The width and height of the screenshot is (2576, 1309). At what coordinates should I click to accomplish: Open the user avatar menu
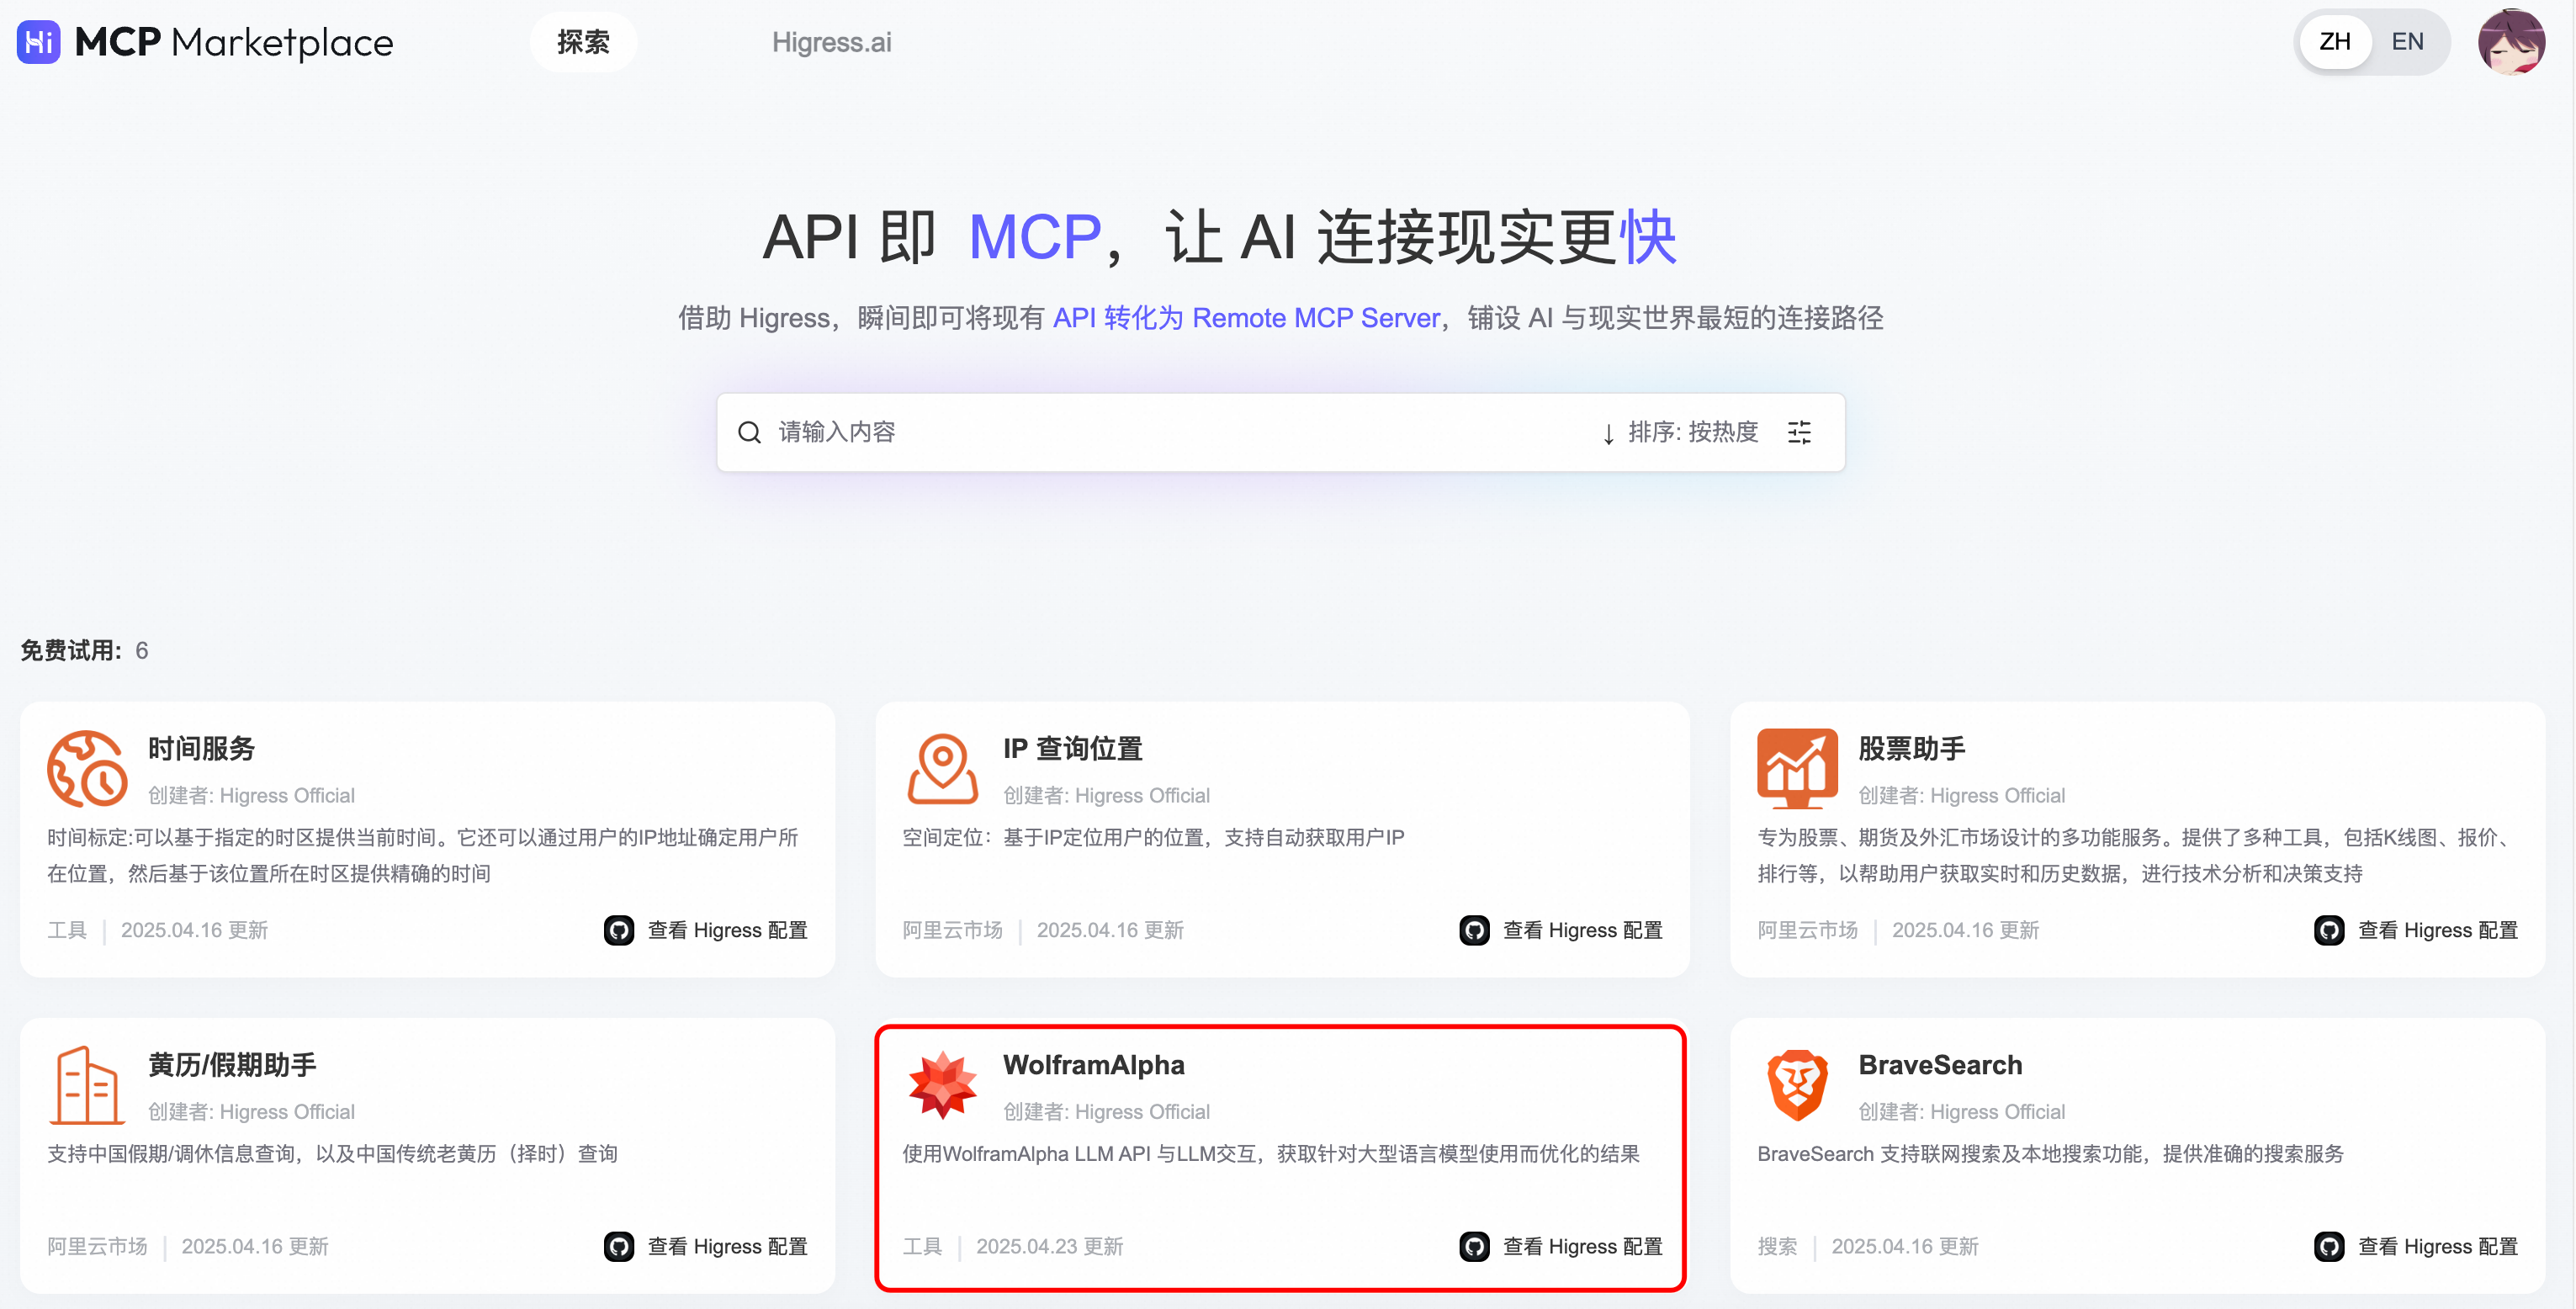tap(2511, 42)
